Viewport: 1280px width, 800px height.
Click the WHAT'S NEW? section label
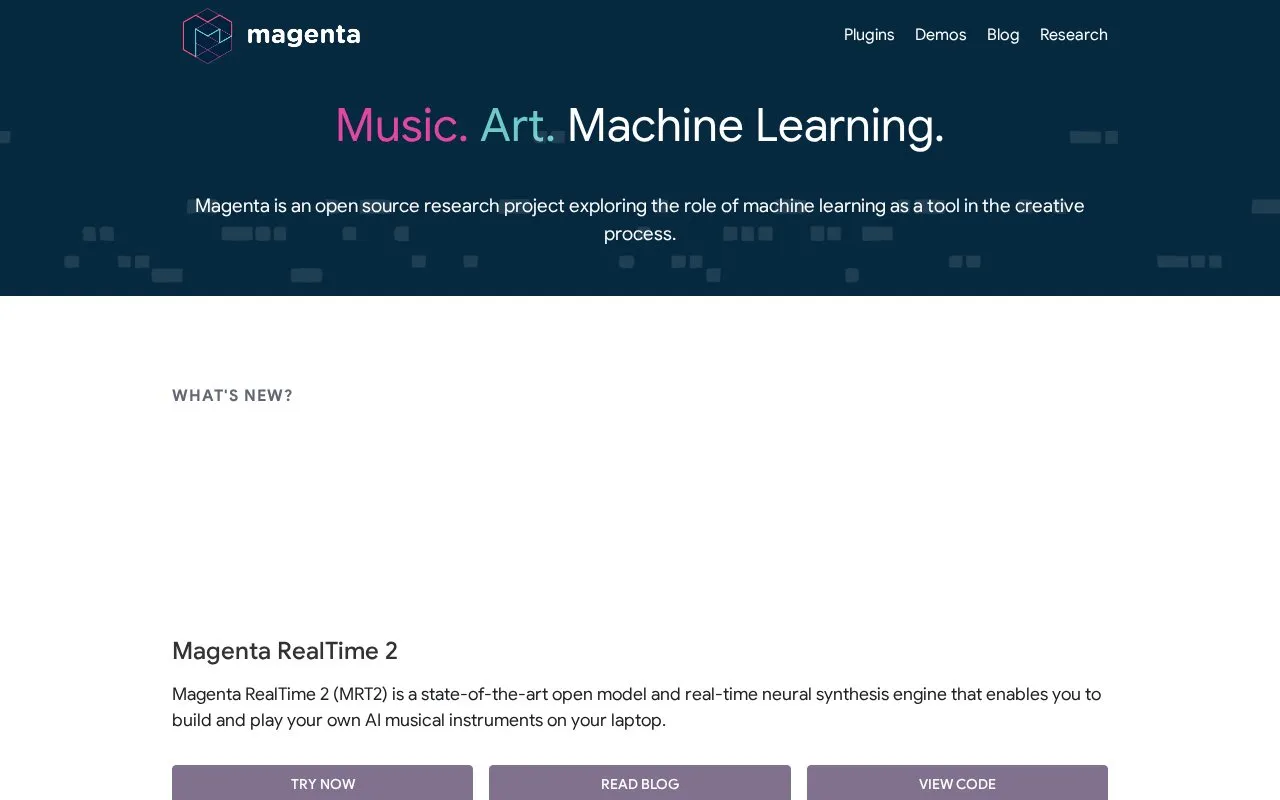[232, 396]
